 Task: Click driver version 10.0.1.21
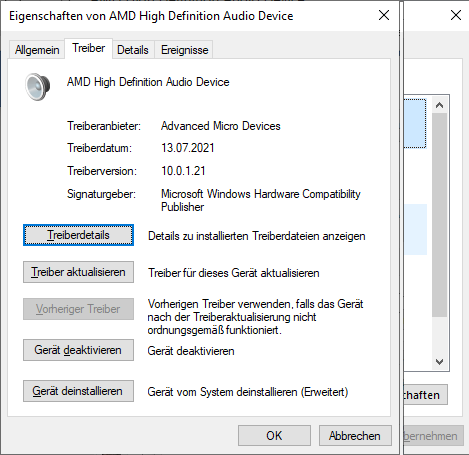183,171
